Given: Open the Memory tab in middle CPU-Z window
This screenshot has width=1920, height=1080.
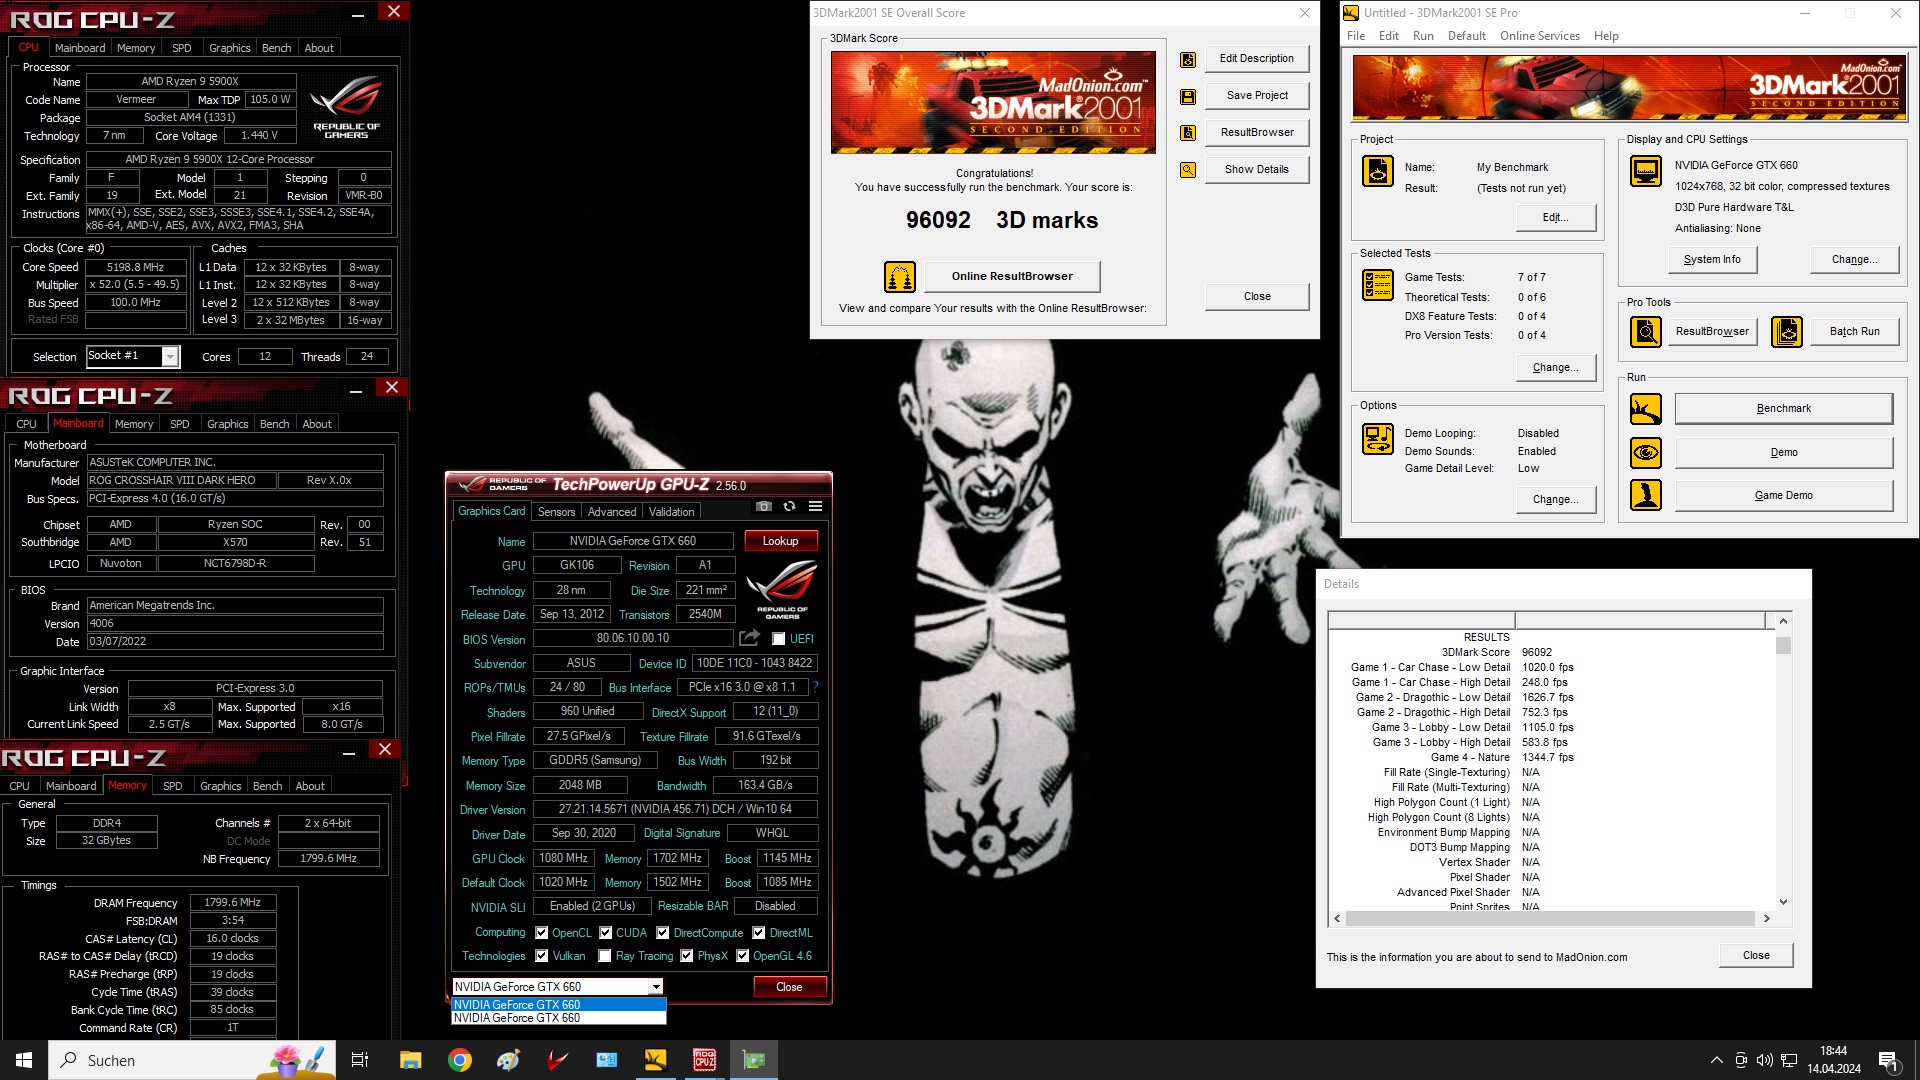Looking at the screenshot, I should click(134, 424).
